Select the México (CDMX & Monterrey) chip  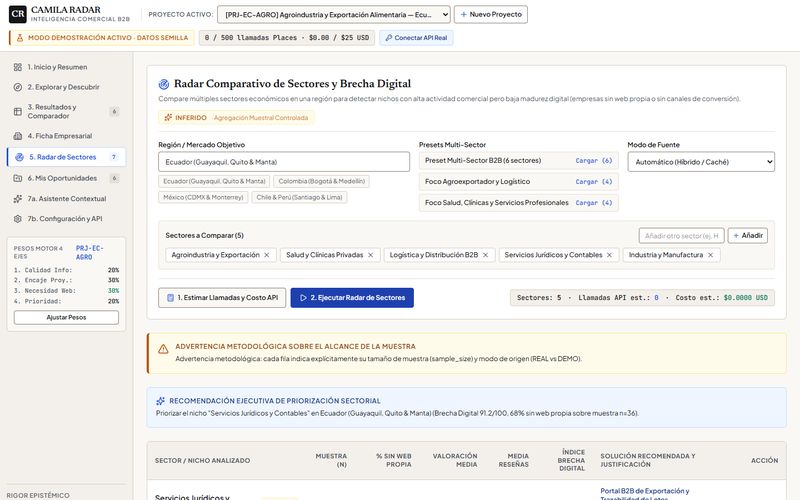(203, 197)
